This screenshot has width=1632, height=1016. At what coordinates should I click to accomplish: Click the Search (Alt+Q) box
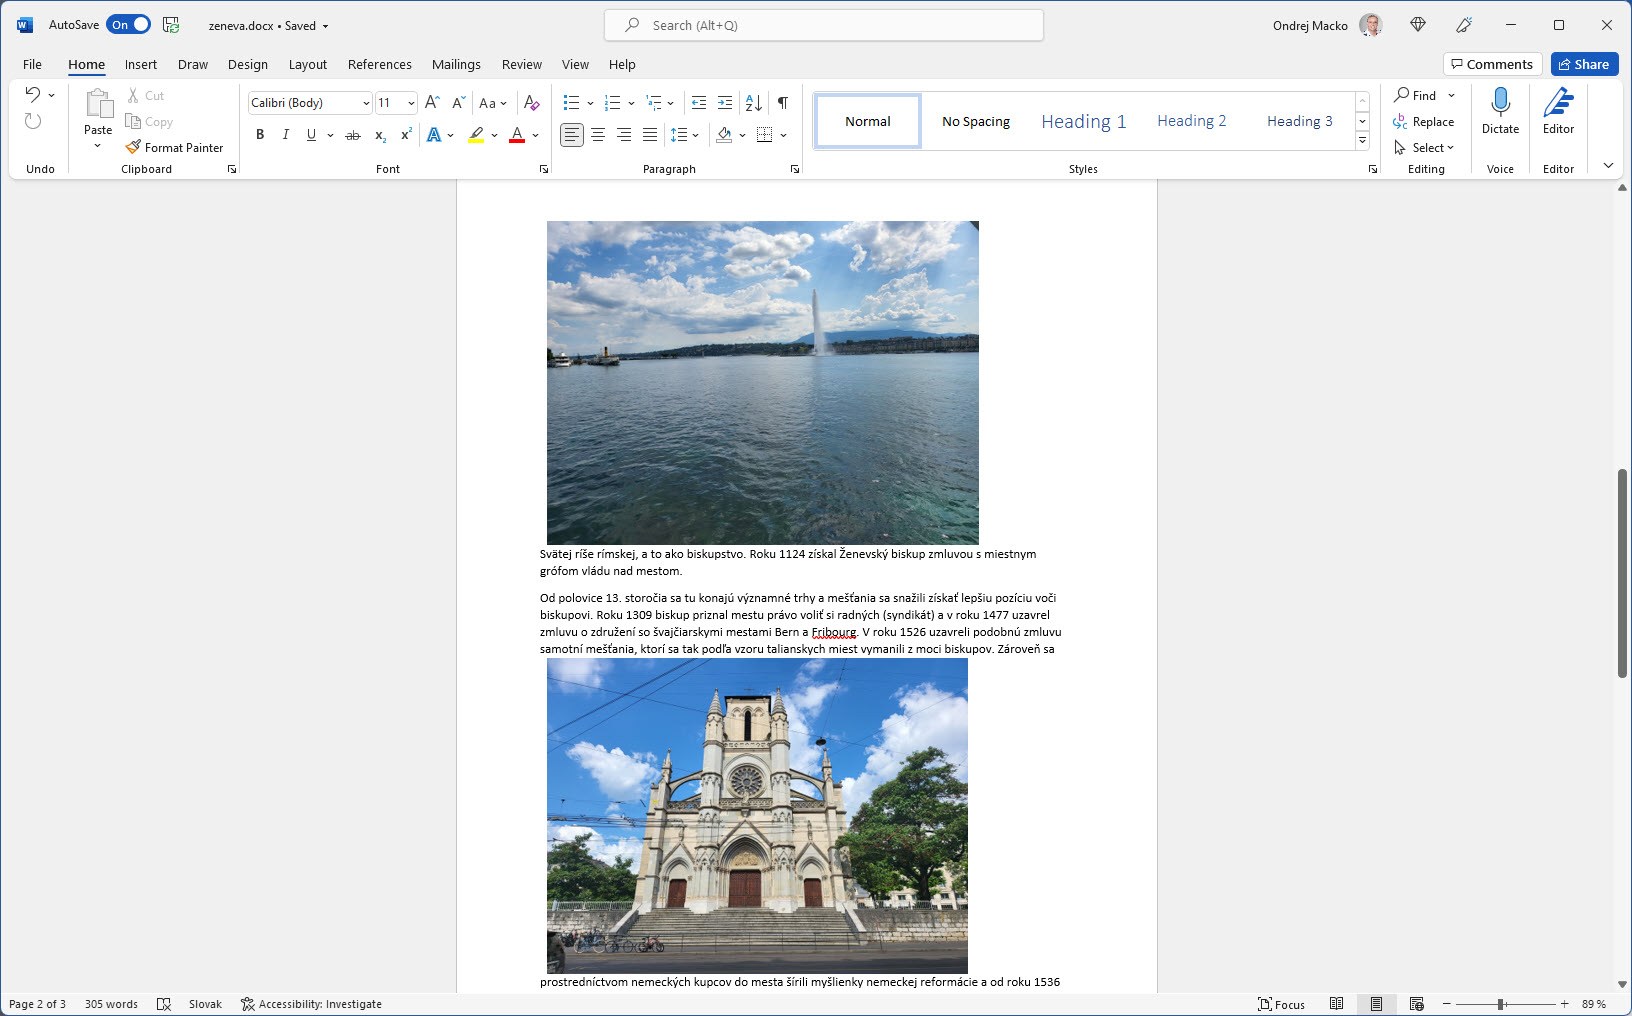(823, 25)
